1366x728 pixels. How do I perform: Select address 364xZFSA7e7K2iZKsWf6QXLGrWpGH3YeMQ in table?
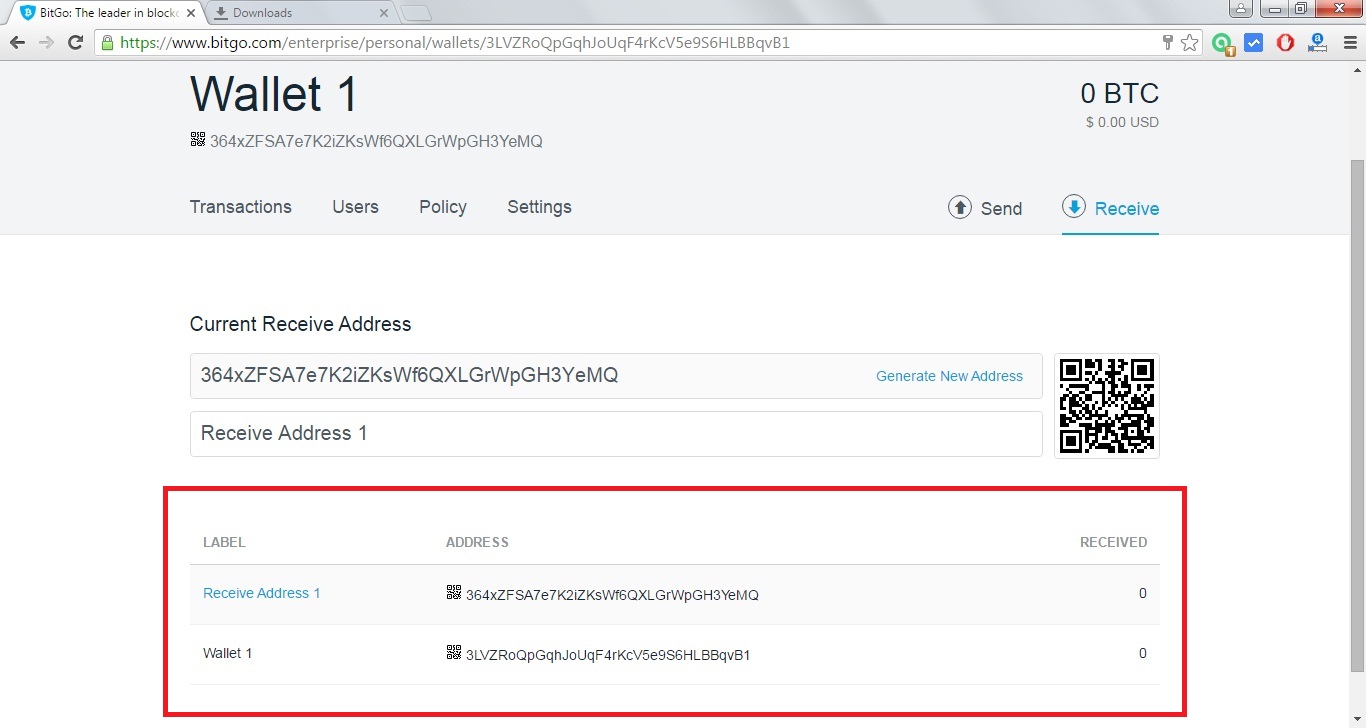[612, 595]
